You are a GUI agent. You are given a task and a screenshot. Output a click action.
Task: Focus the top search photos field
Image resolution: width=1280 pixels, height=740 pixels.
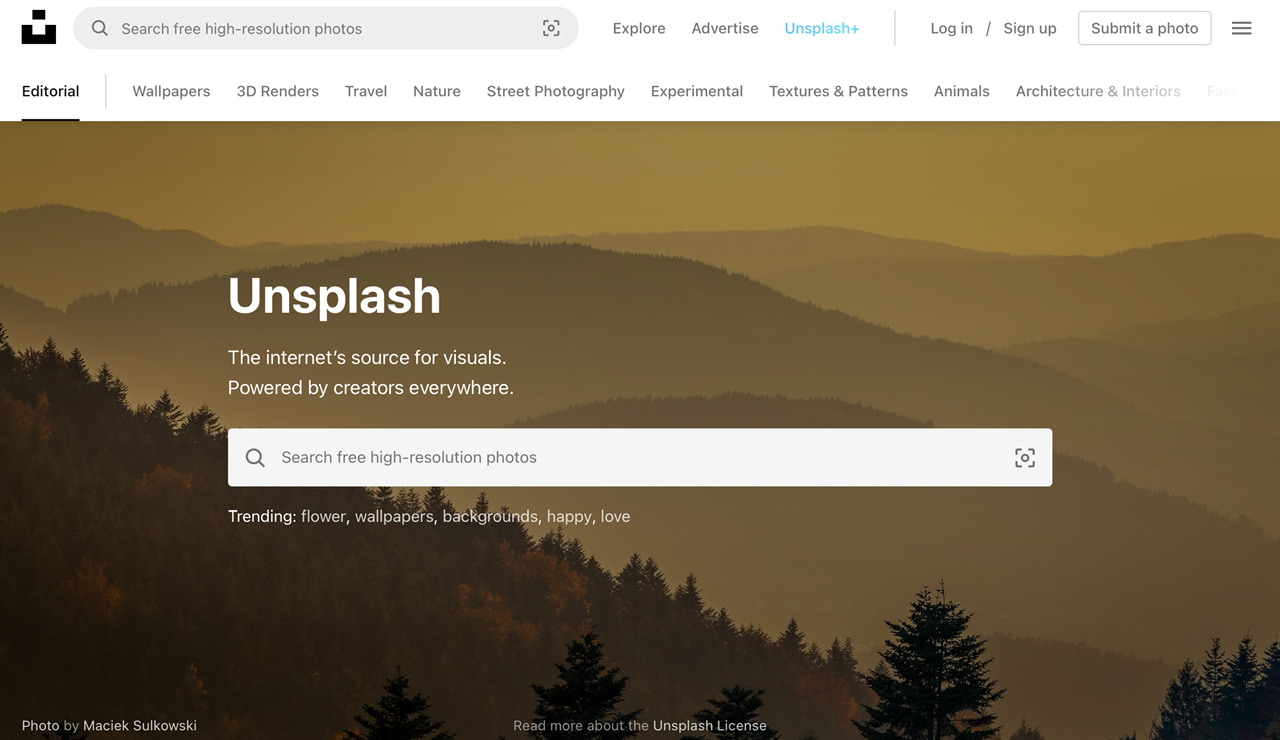pos(326,28)
